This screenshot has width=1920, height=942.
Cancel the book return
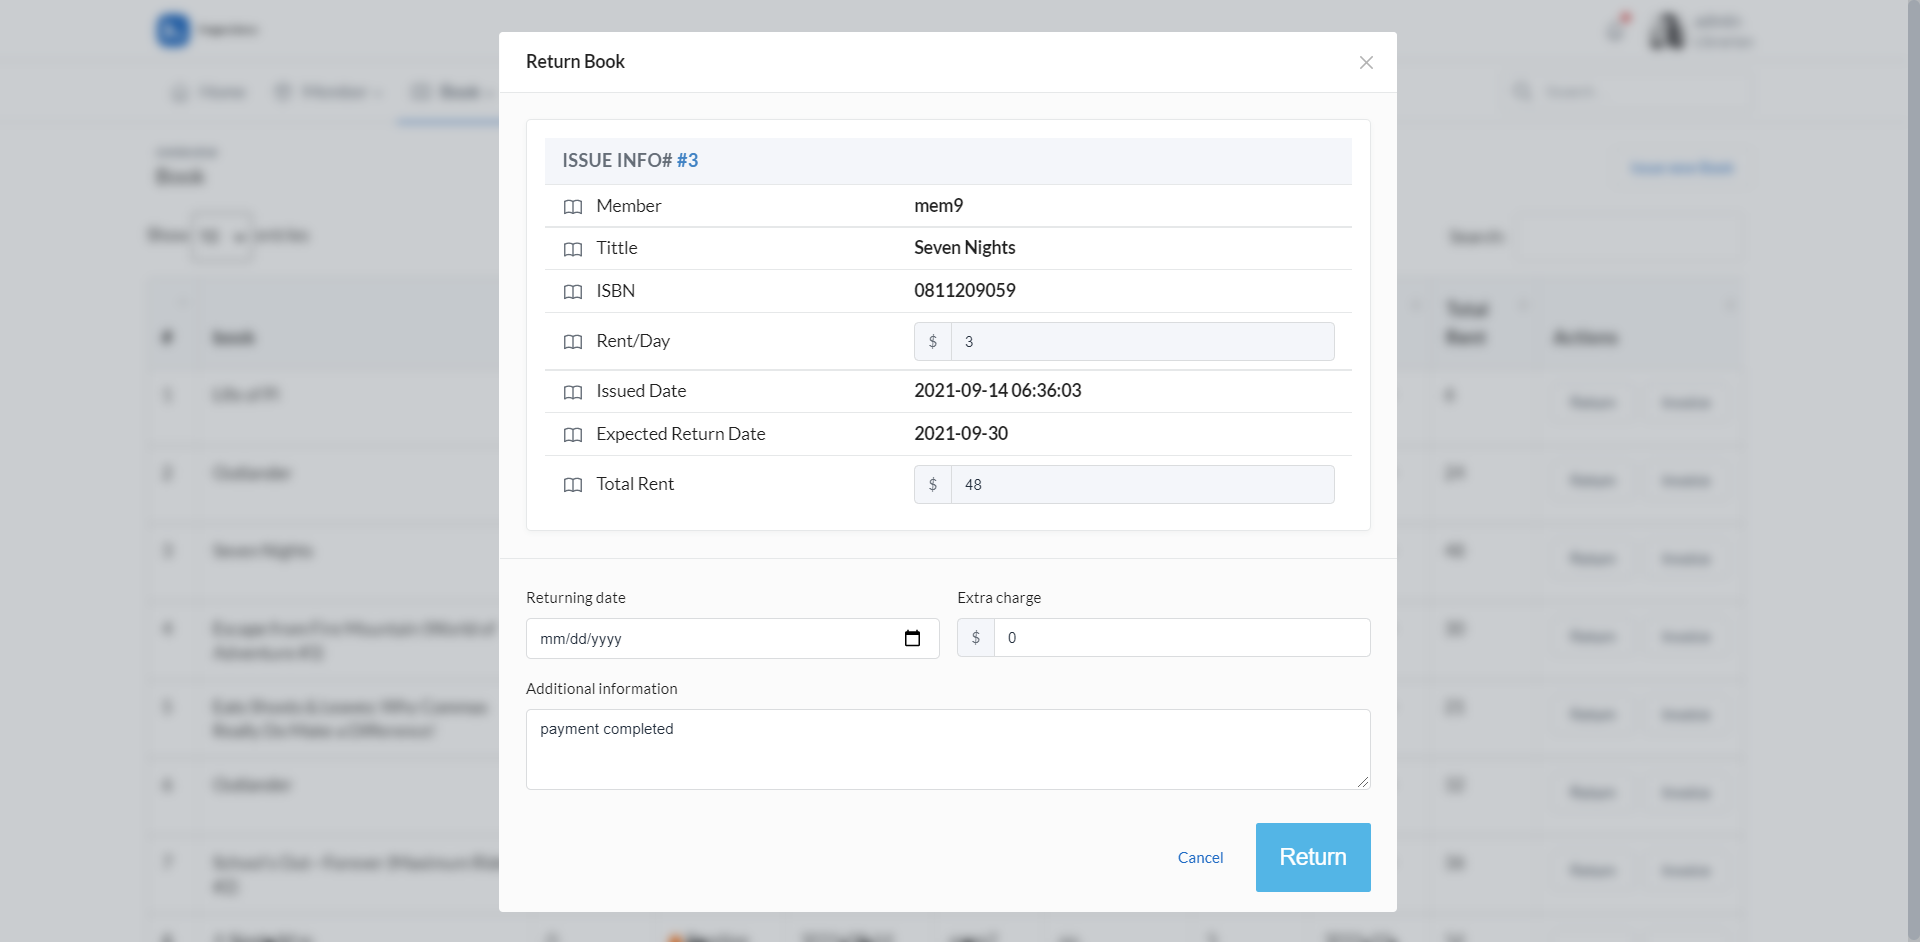(x=1200, y=857)
